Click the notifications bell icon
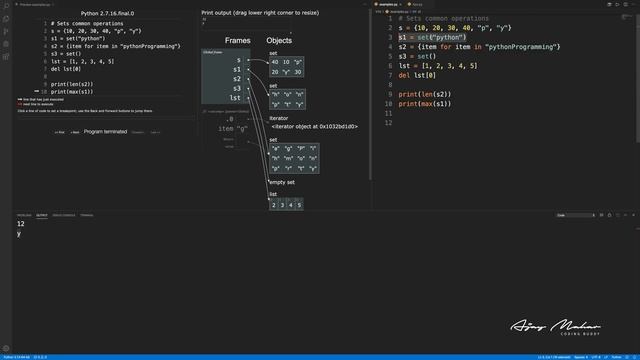The width and height of the screenshot is (640, 360). [x=635, y=357]
